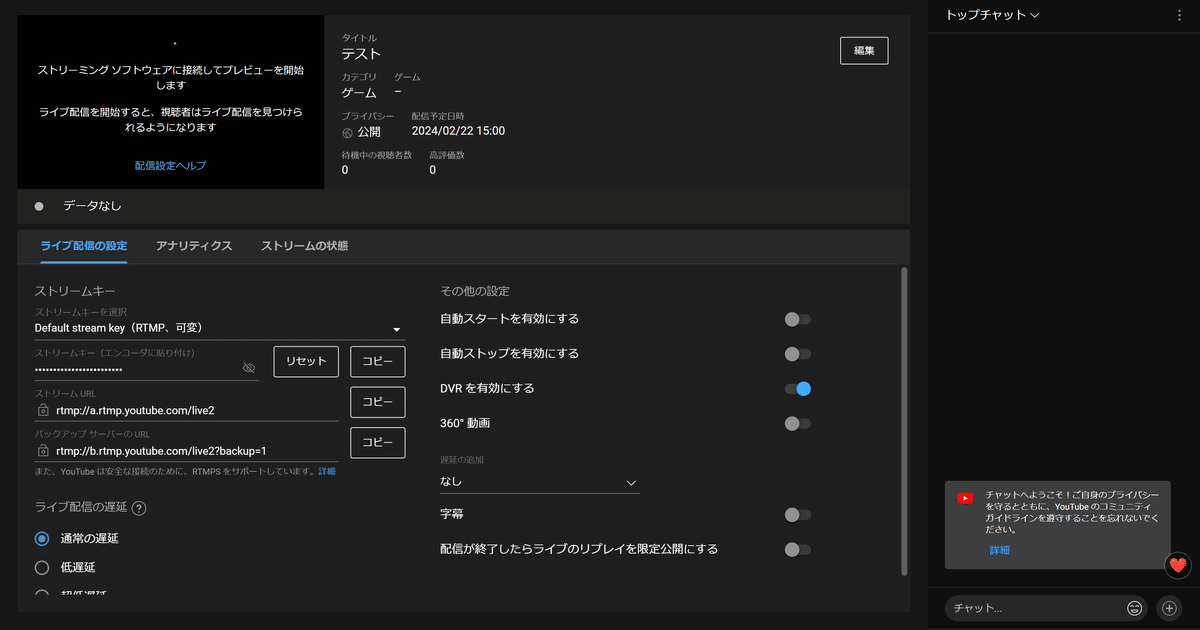Toggle 自動ストップを有効にする switch
The image size is (1200, 630).
pyautogui.click(x=797, y=354)
